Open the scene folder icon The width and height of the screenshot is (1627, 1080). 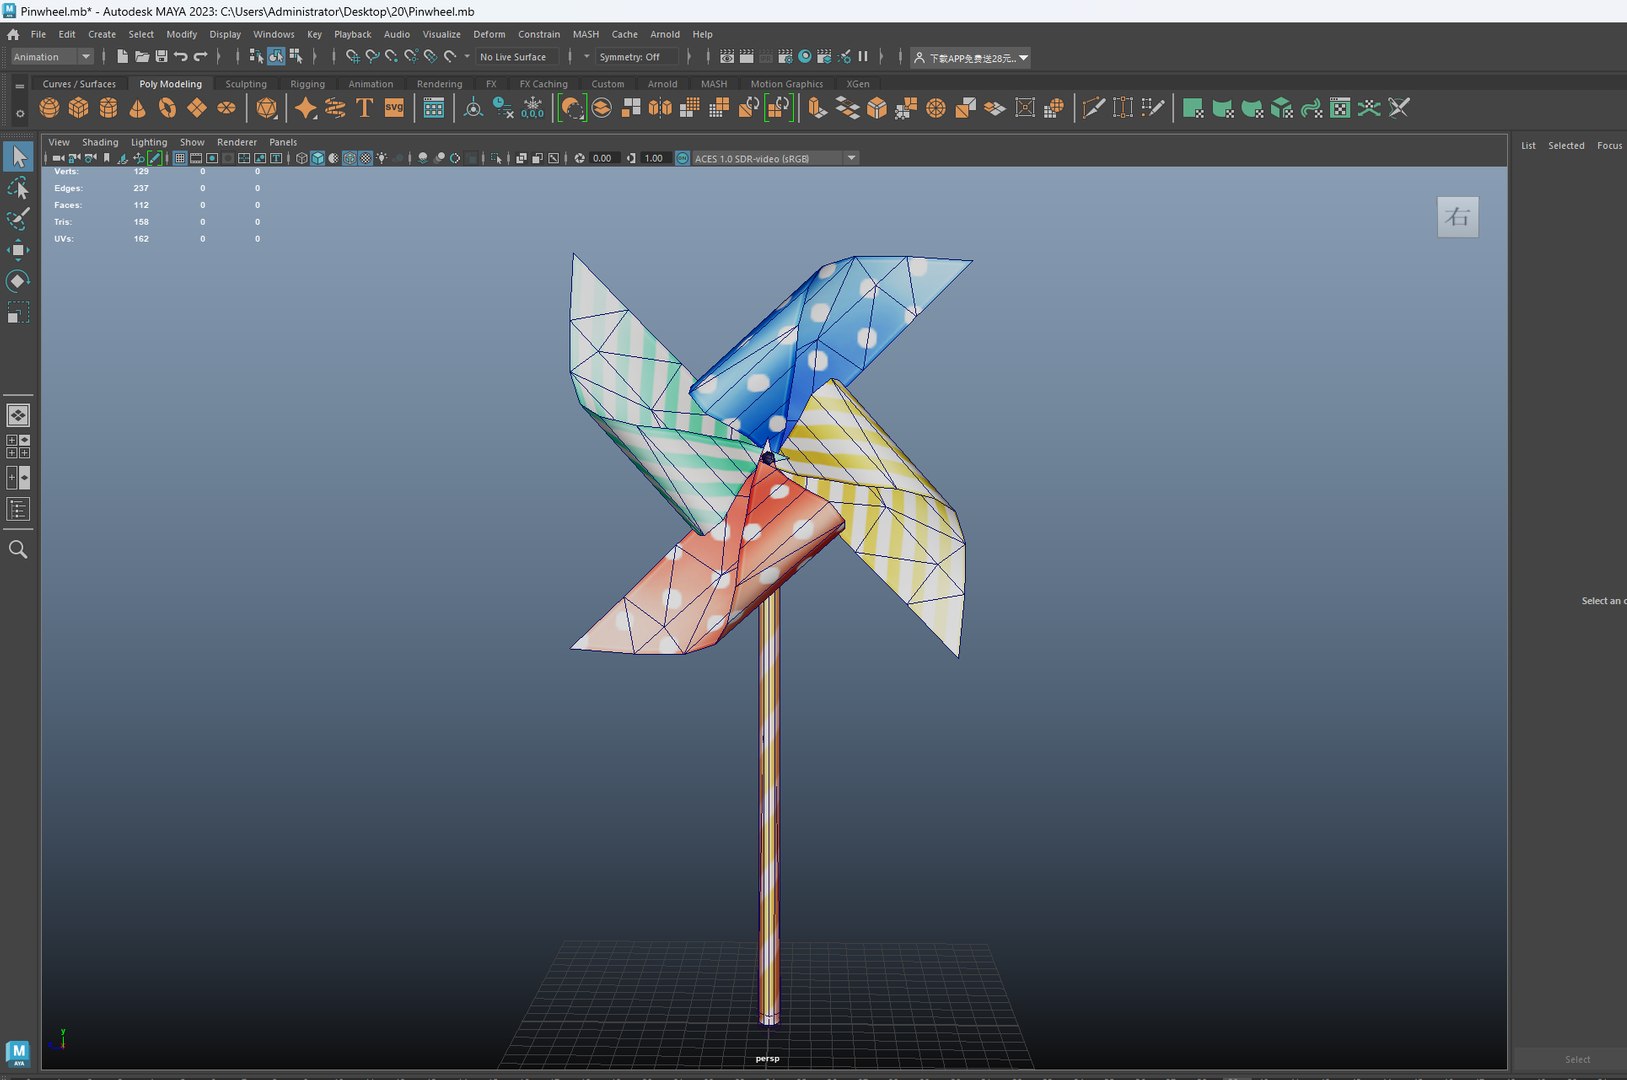click(142, 57)
